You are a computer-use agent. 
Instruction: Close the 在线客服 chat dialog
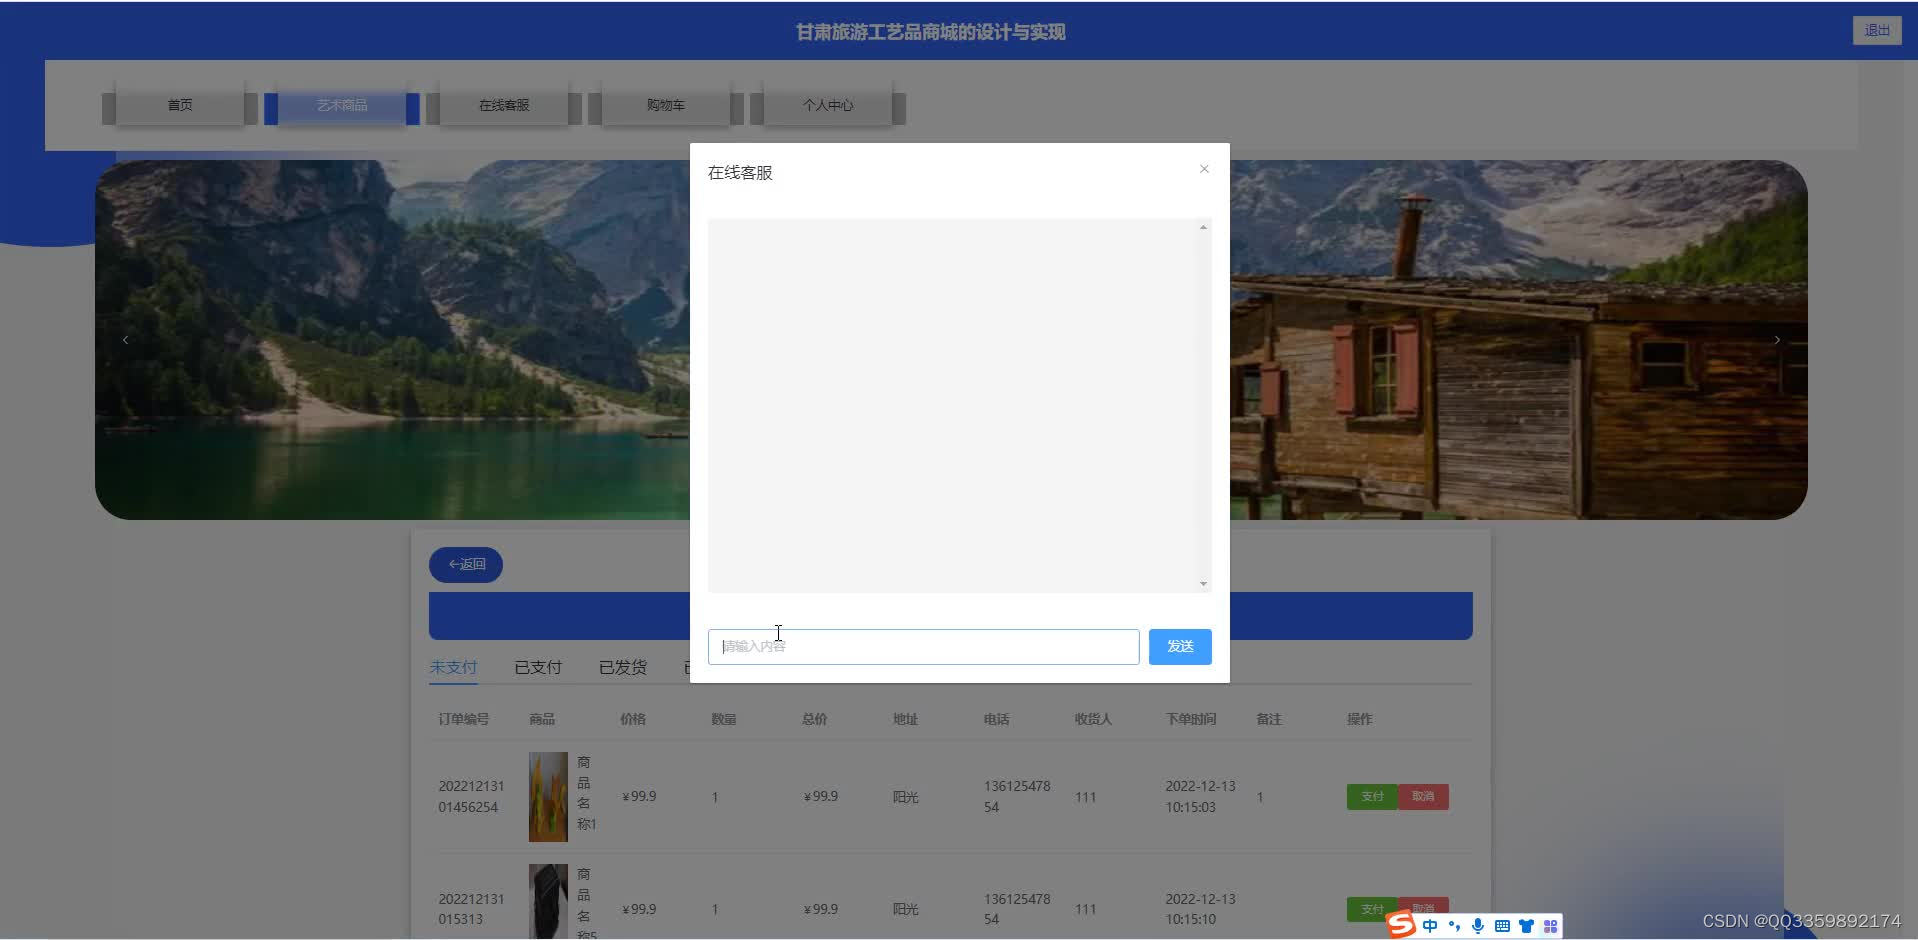click(1204, 169)
